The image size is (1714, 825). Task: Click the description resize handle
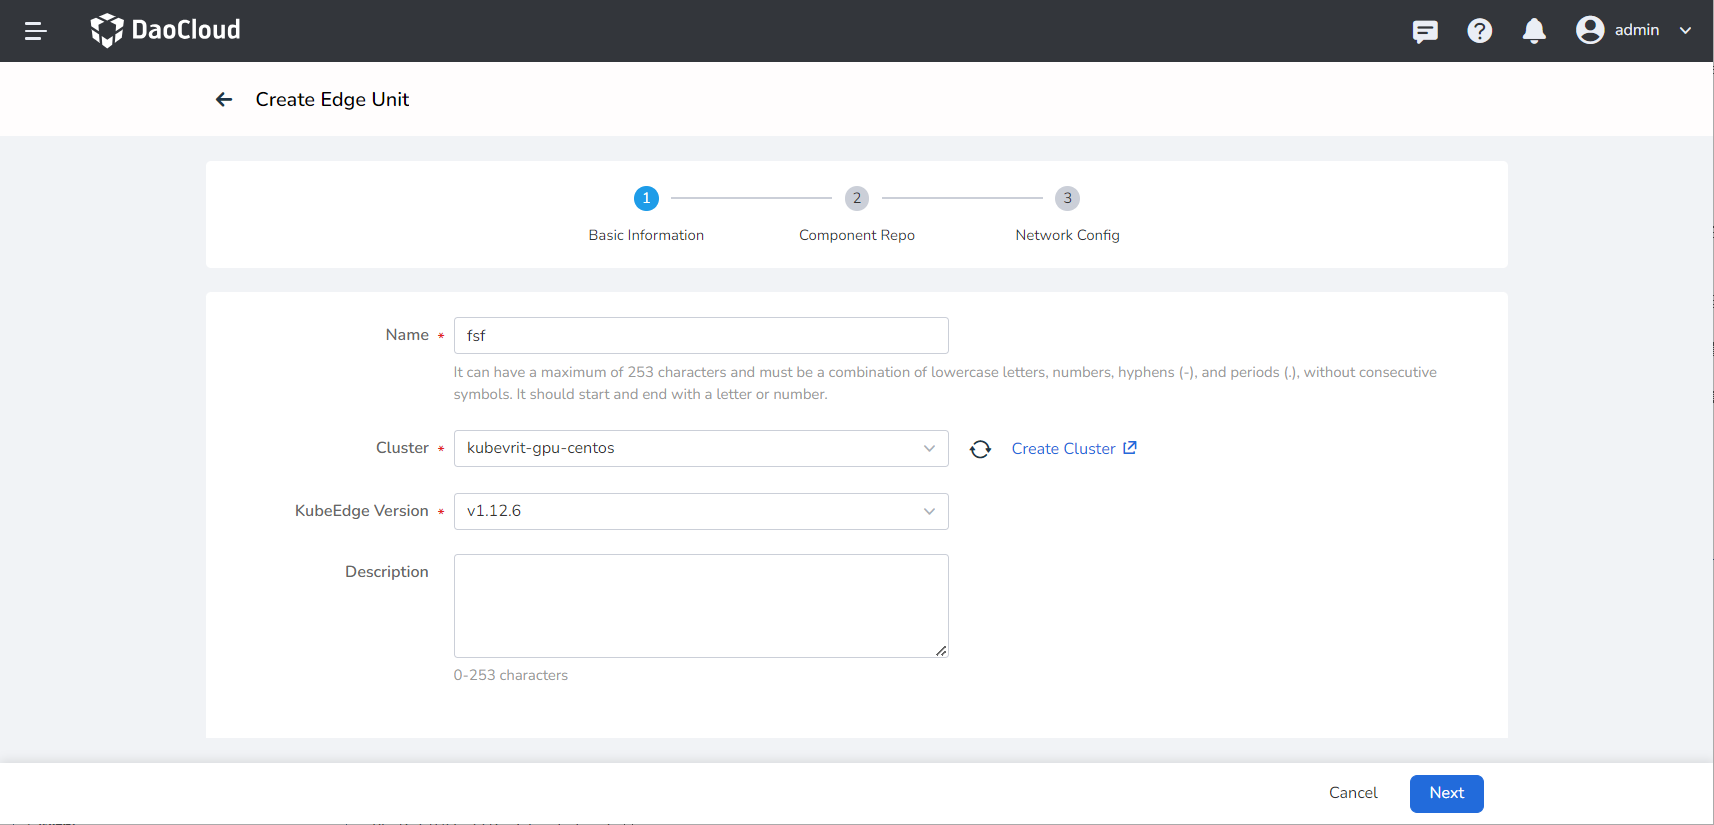pos(941,650)
